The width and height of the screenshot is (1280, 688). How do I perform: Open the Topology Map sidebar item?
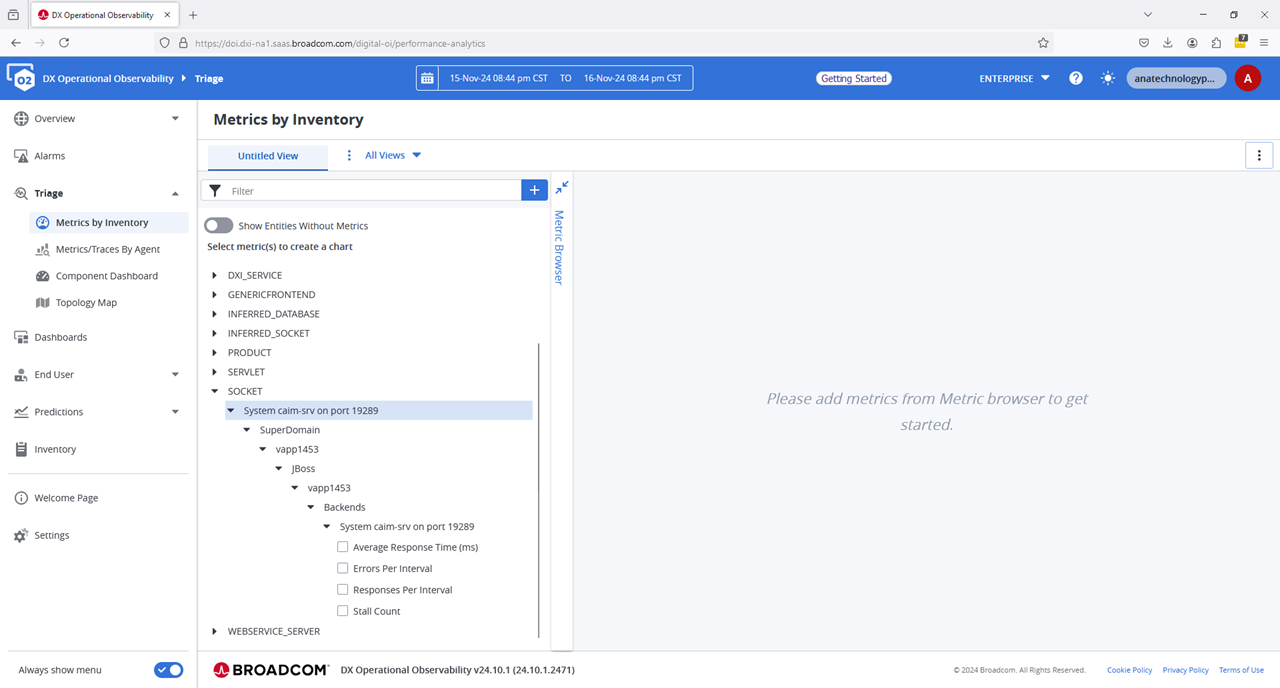[x=86, y=302]
